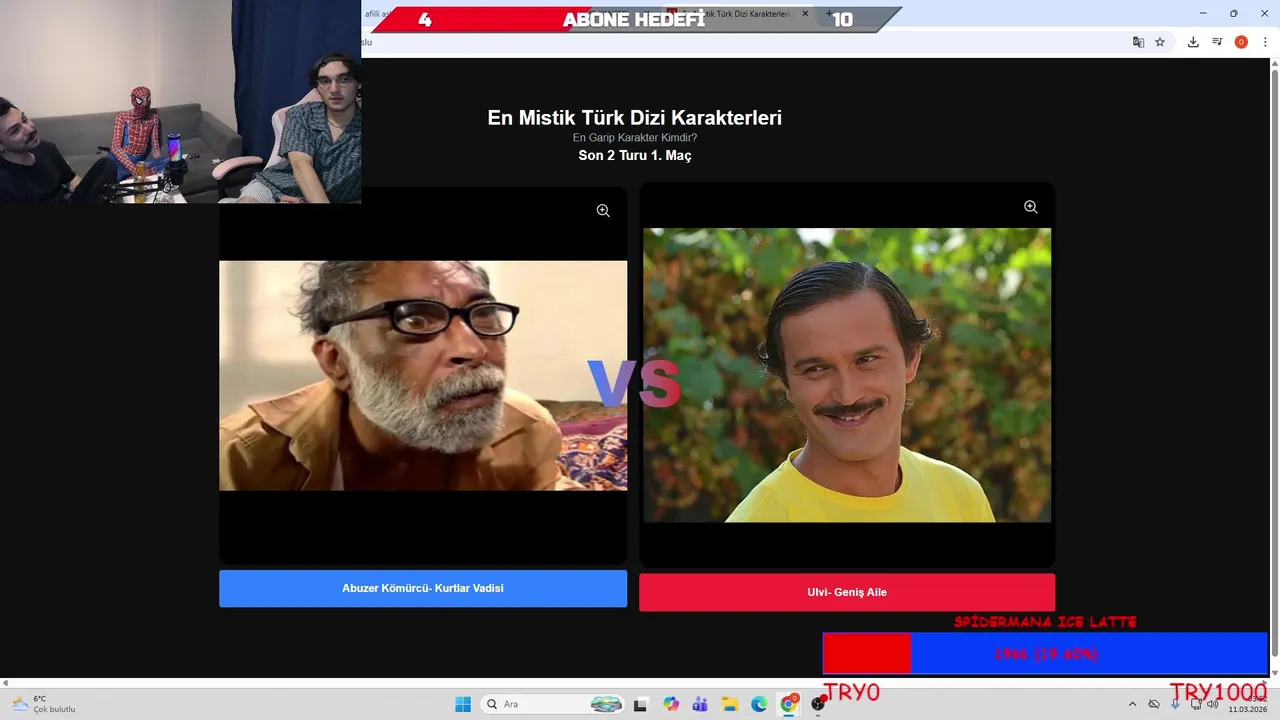Open Chrome translate page icon

[x=1138, y=42]
